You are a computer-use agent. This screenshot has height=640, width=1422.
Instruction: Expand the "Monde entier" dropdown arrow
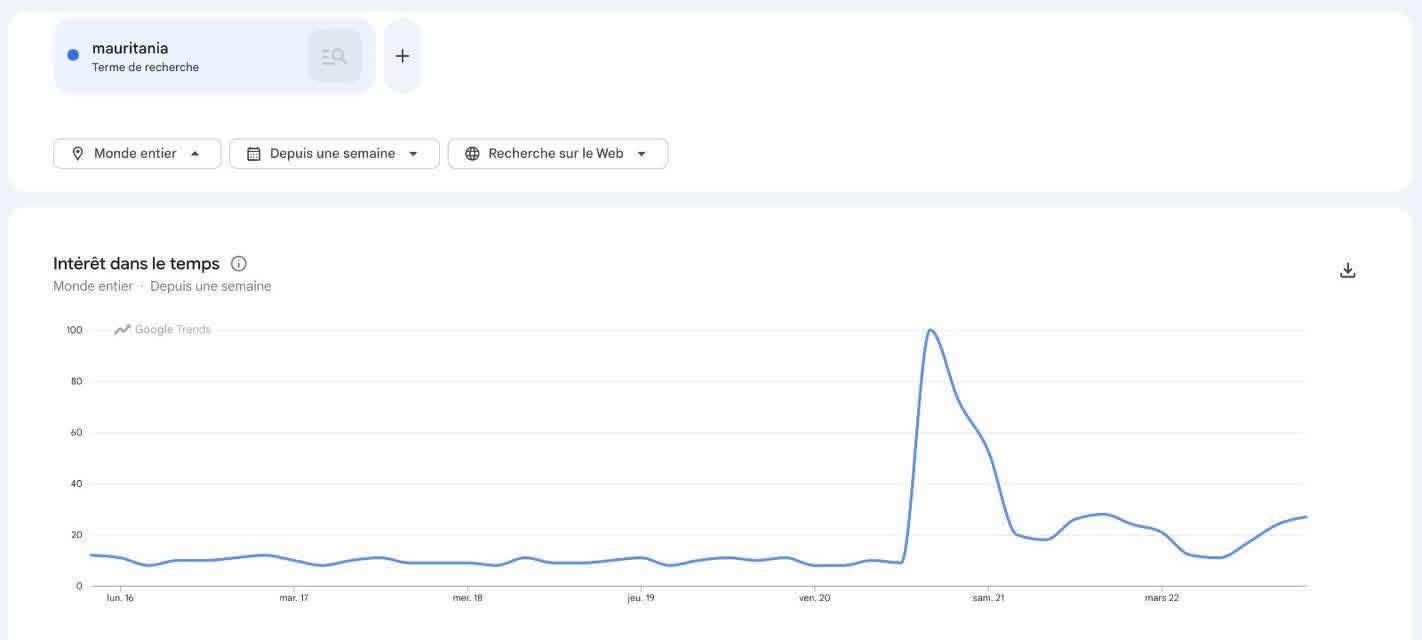click(x=195, y=154)
